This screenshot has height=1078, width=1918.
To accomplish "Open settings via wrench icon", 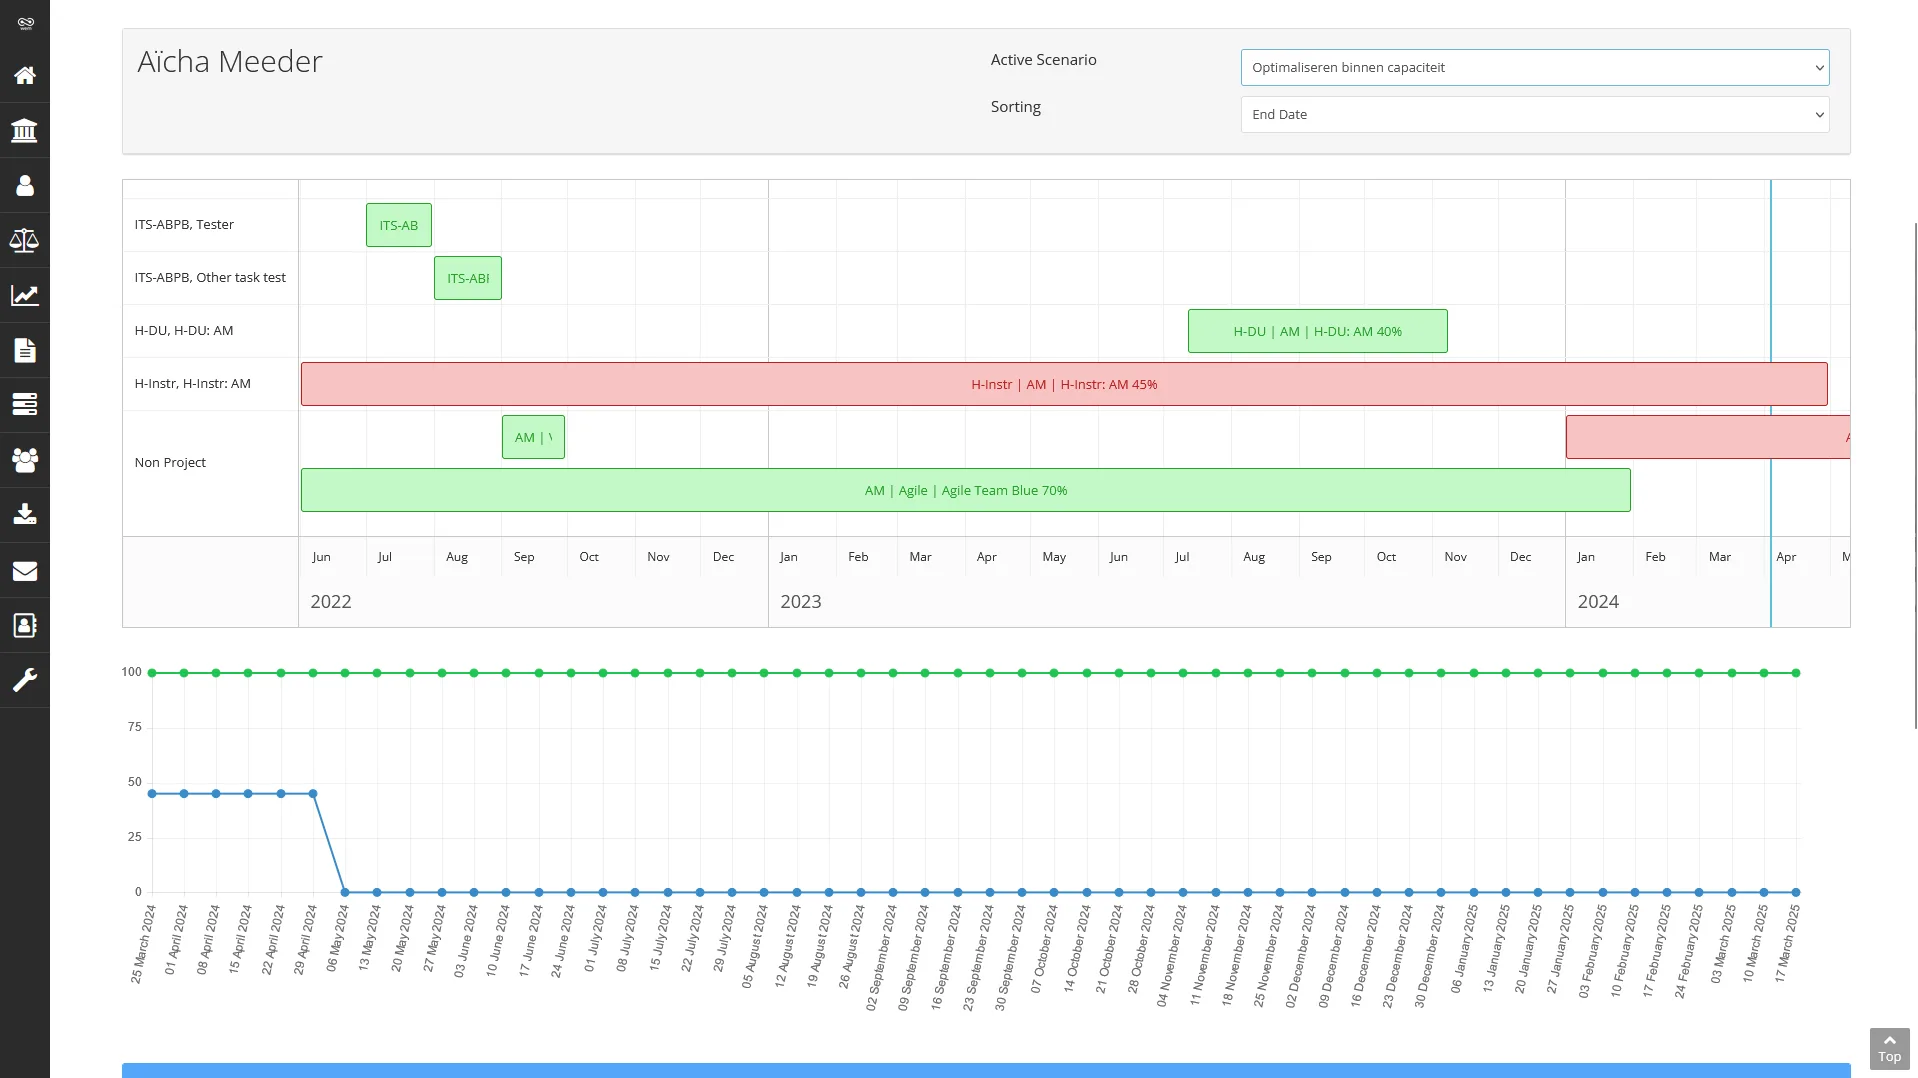I will click(x=24, y=680).
